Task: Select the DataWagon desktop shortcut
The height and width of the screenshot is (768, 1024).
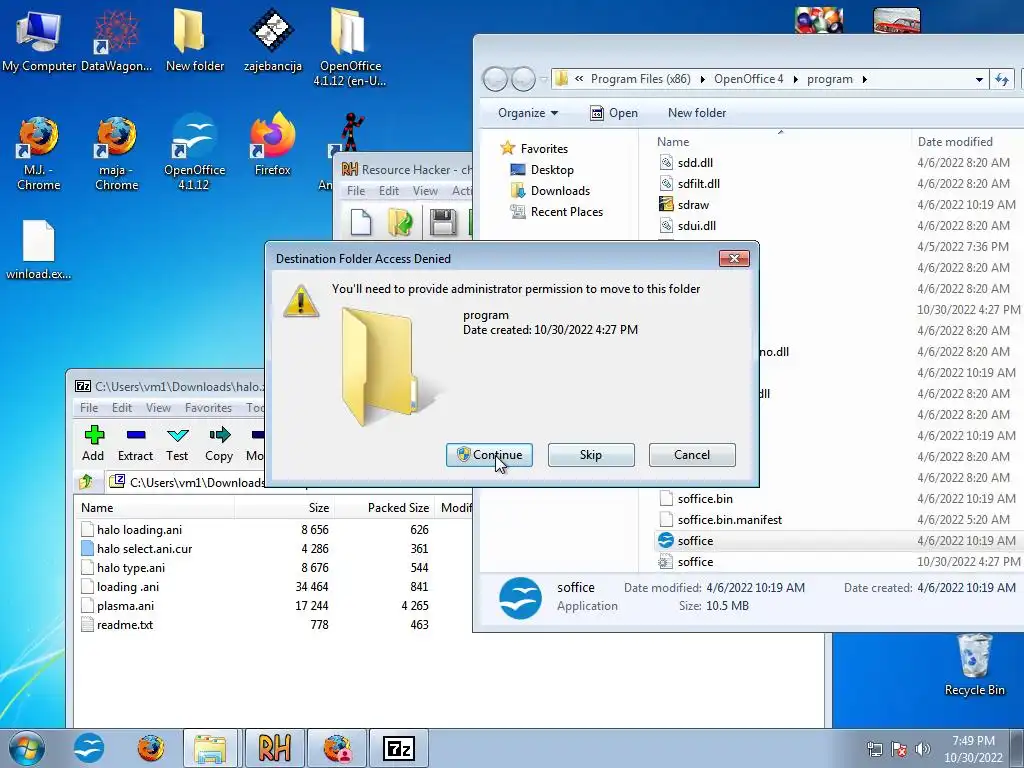Action: coord(116,39)
